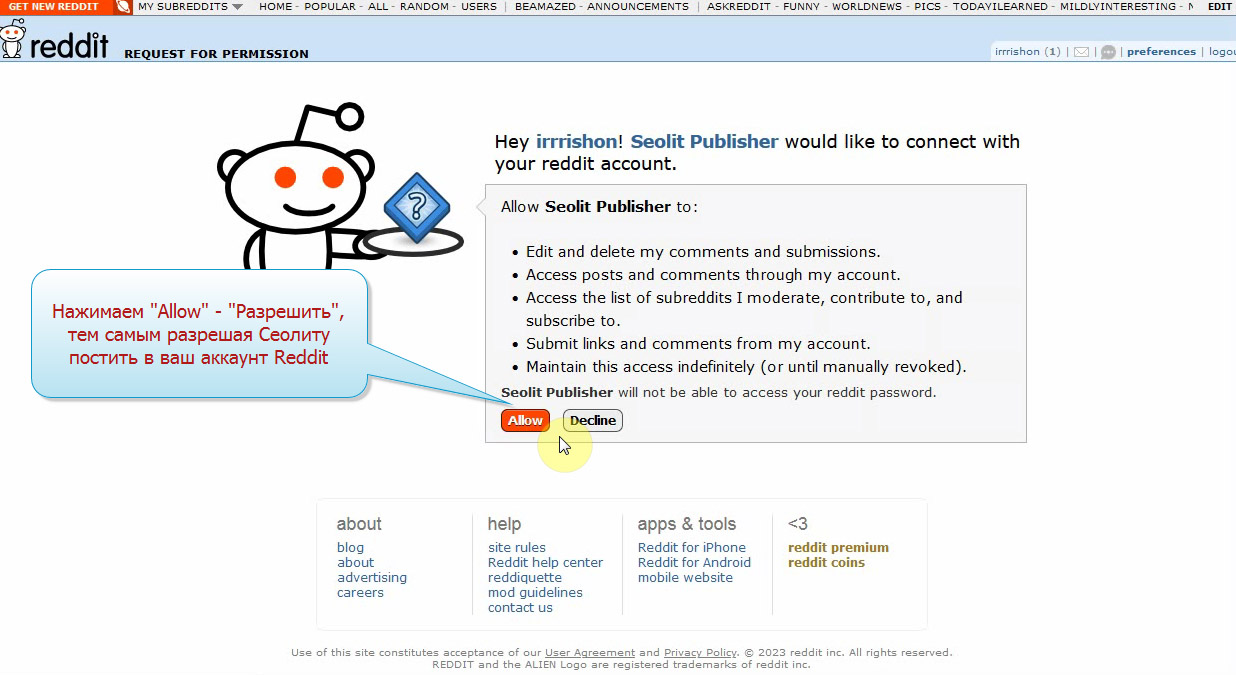Open the Popular menu item

click(x=332, y=7)
